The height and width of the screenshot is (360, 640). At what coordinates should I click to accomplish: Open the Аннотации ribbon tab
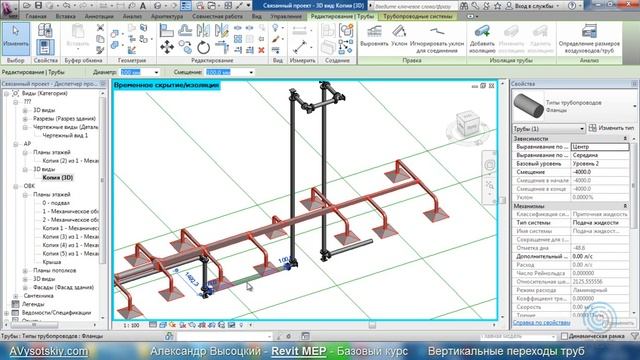[99, 16]
